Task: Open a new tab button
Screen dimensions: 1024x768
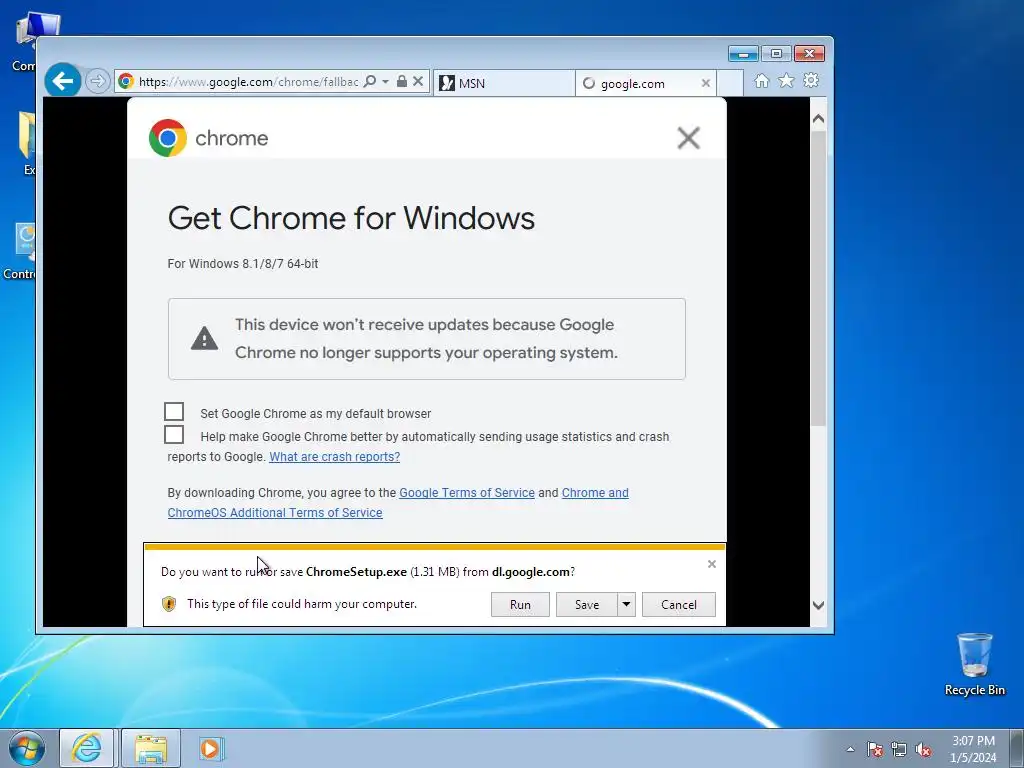Action: point(730,83)
